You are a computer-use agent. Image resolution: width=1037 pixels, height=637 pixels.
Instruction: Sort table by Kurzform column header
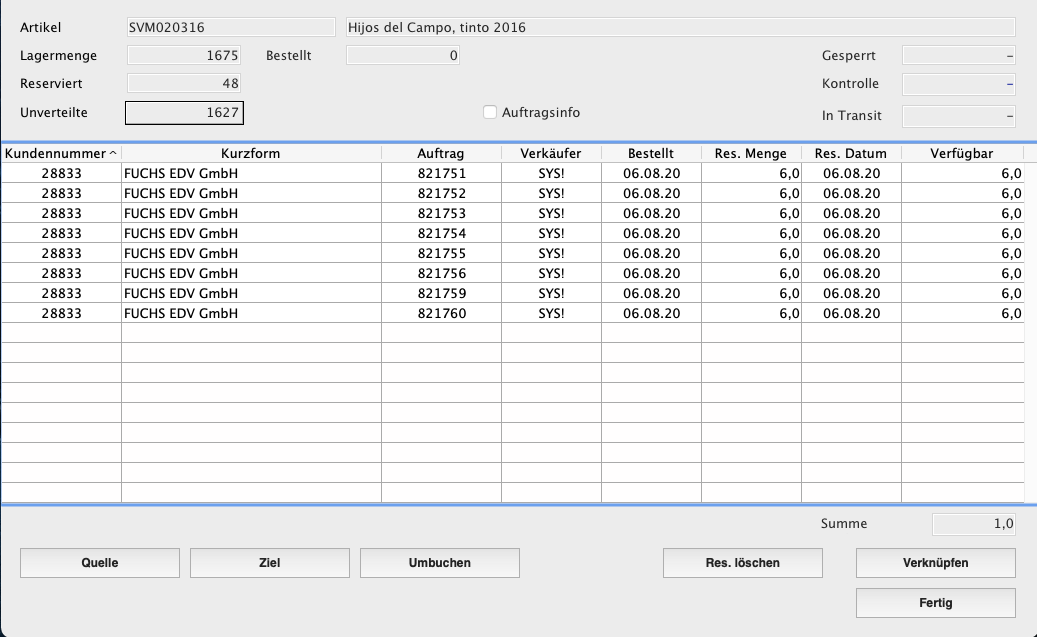click(251, 154)
